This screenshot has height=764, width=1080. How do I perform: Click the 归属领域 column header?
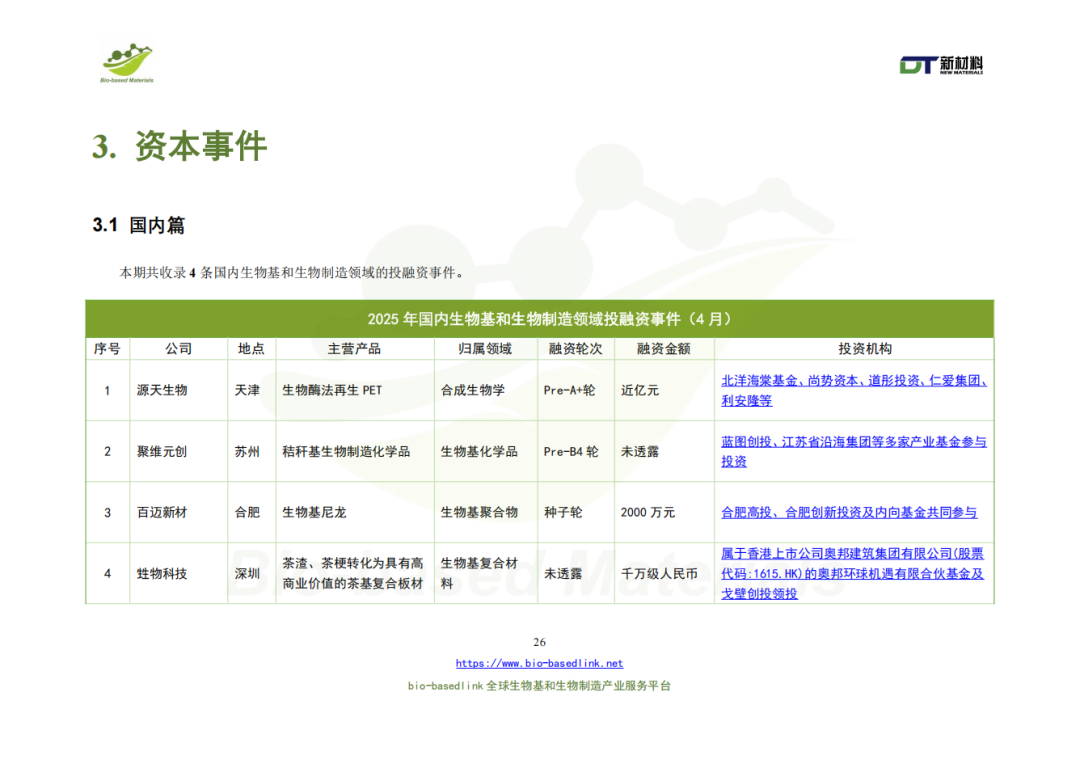pos(485,349)
